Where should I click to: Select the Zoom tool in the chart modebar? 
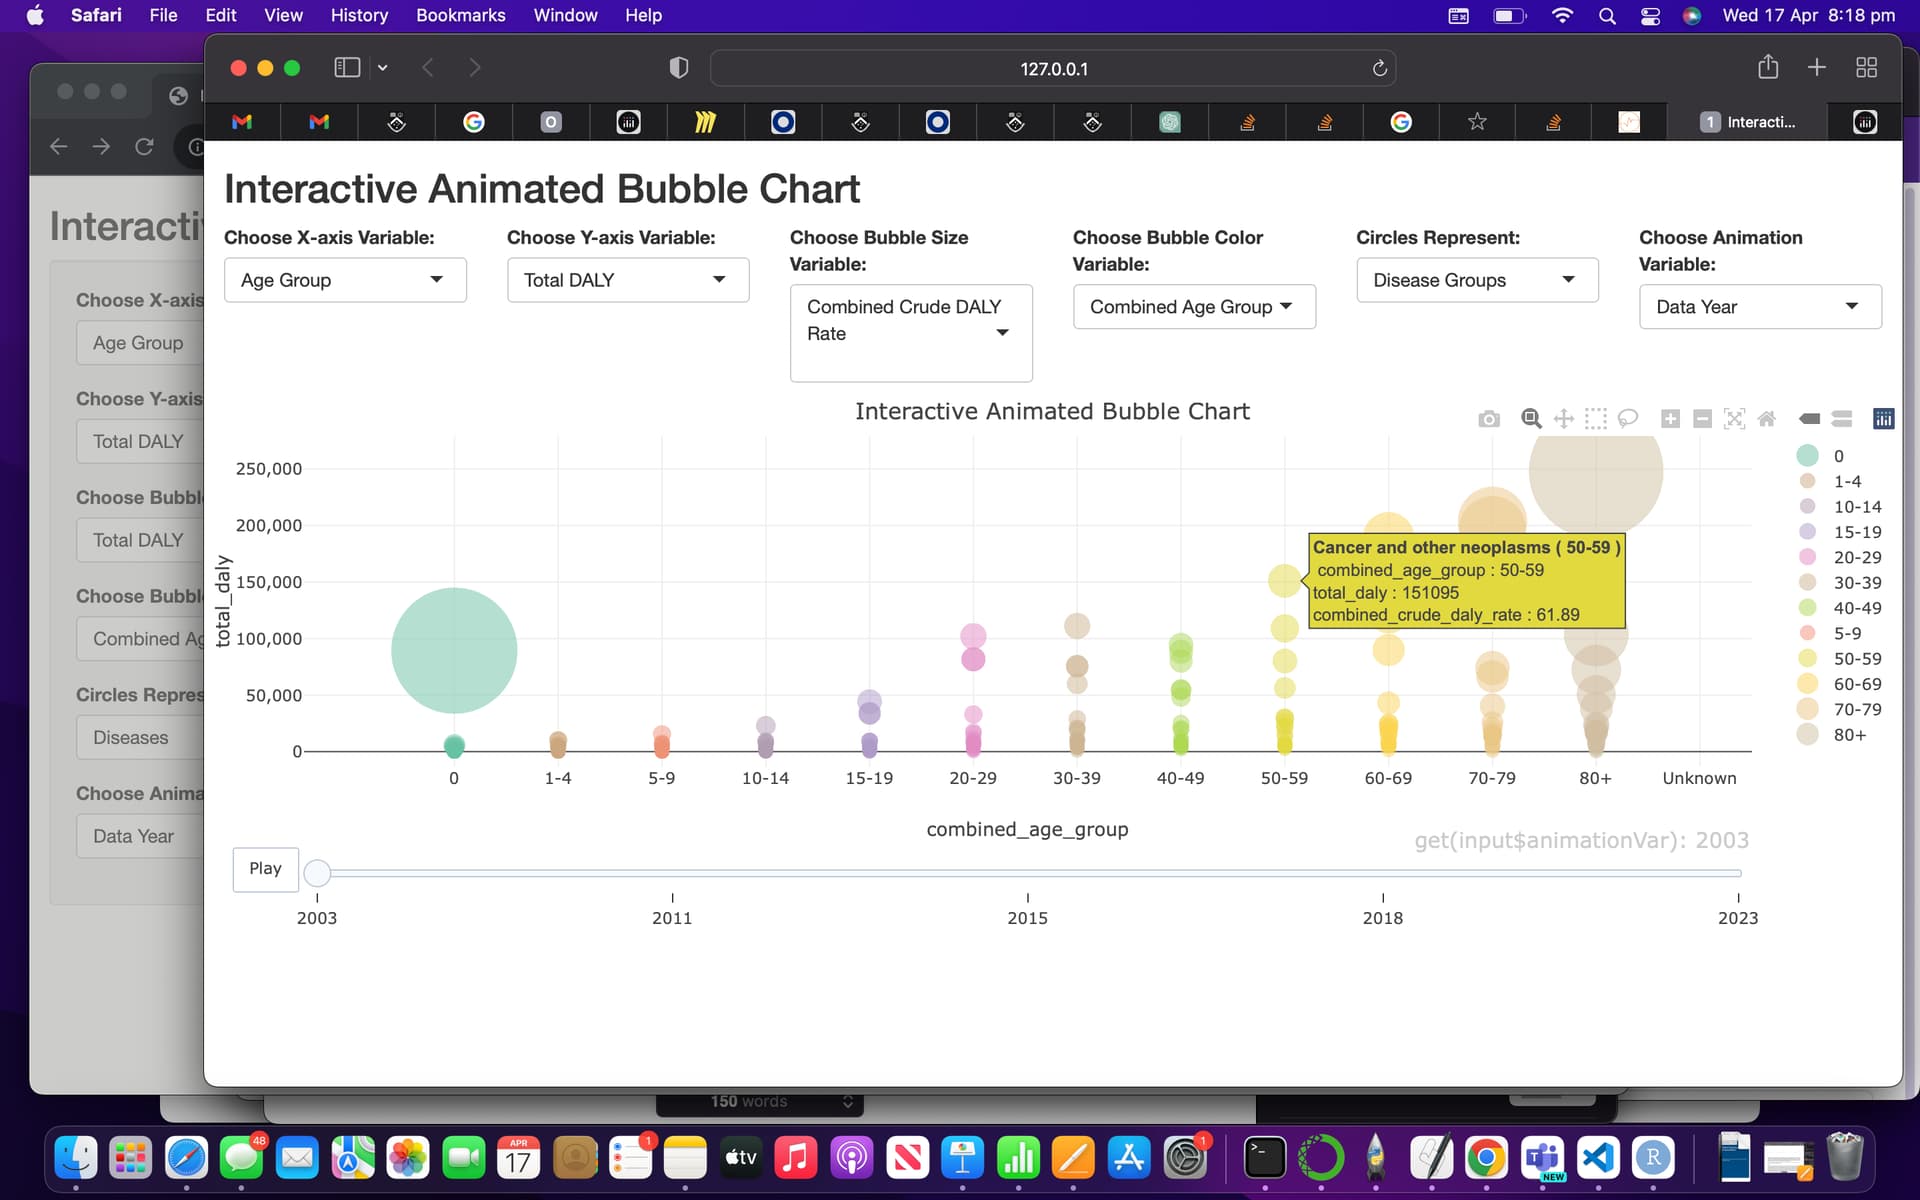pyautogui.click(x=1530, y=419)
